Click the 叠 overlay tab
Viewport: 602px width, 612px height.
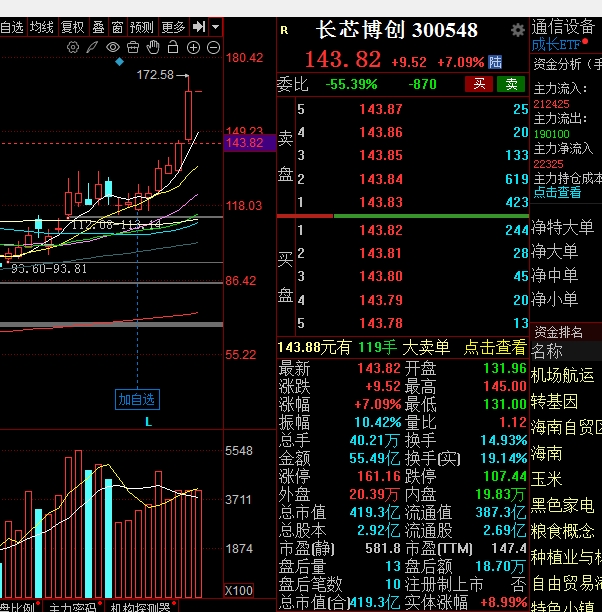pos(98,27)
